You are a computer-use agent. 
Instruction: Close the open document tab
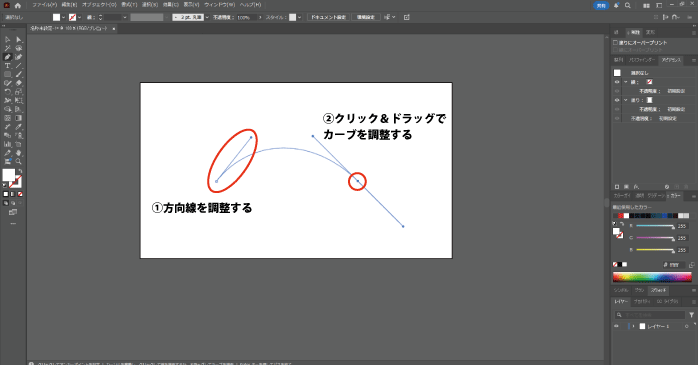coord(114,28)
